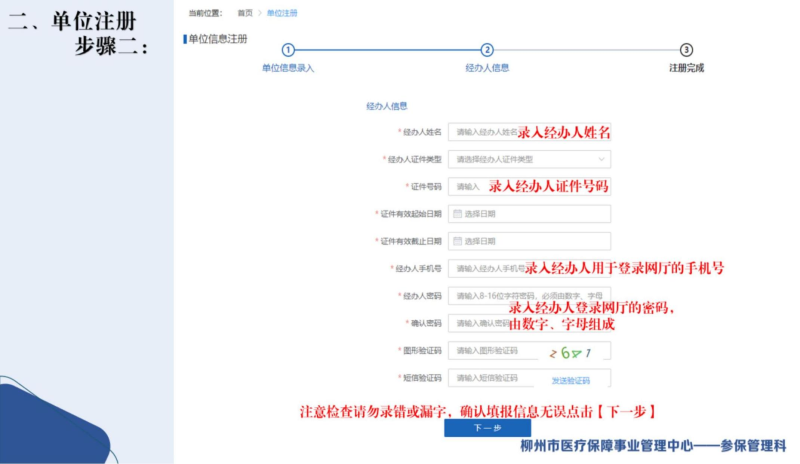The width and height of the screenshot is (800, 464).
Task: Click the step 1 circle icon
Action: 288,50
